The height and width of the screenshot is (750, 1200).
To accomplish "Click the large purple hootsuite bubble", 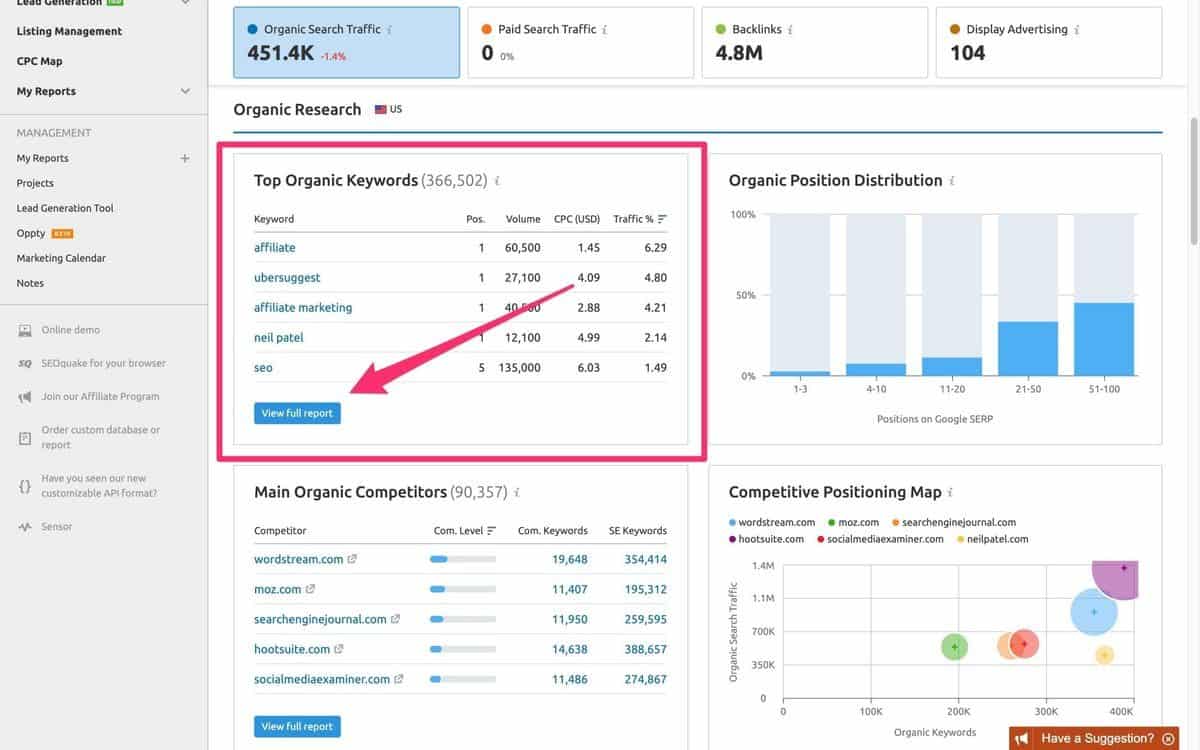I will click(x=1117, y=578).
